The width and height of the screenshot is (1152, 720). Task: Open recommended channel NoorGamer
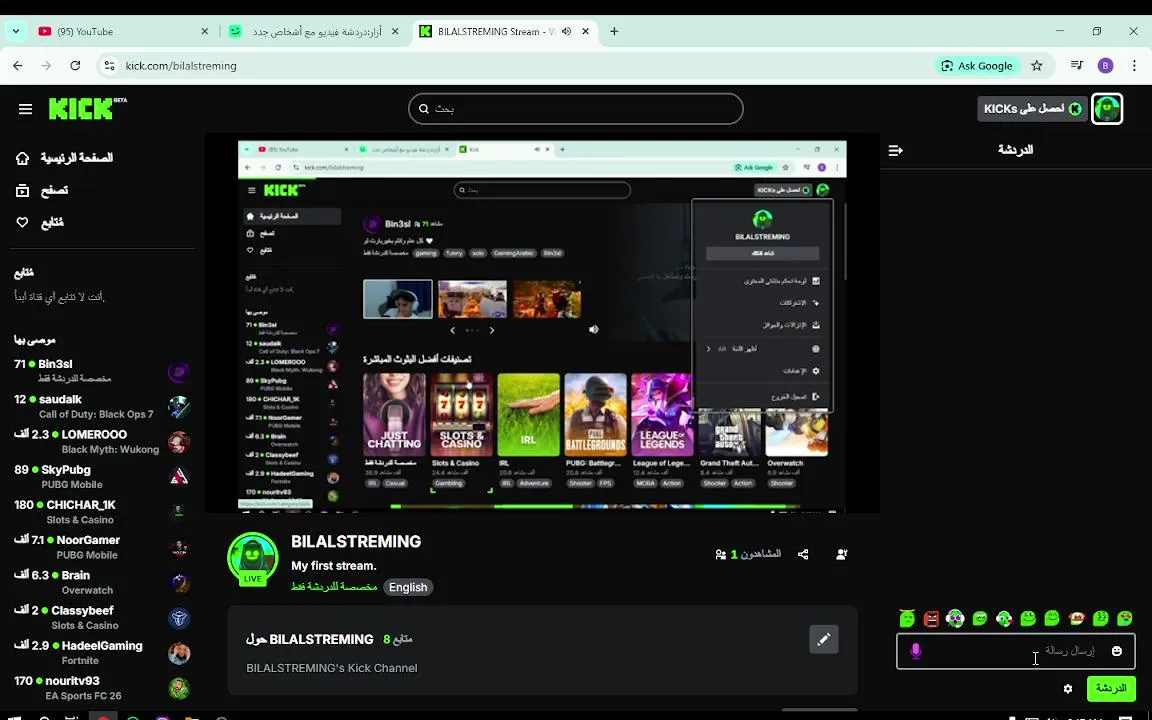(x=102, y=547)
